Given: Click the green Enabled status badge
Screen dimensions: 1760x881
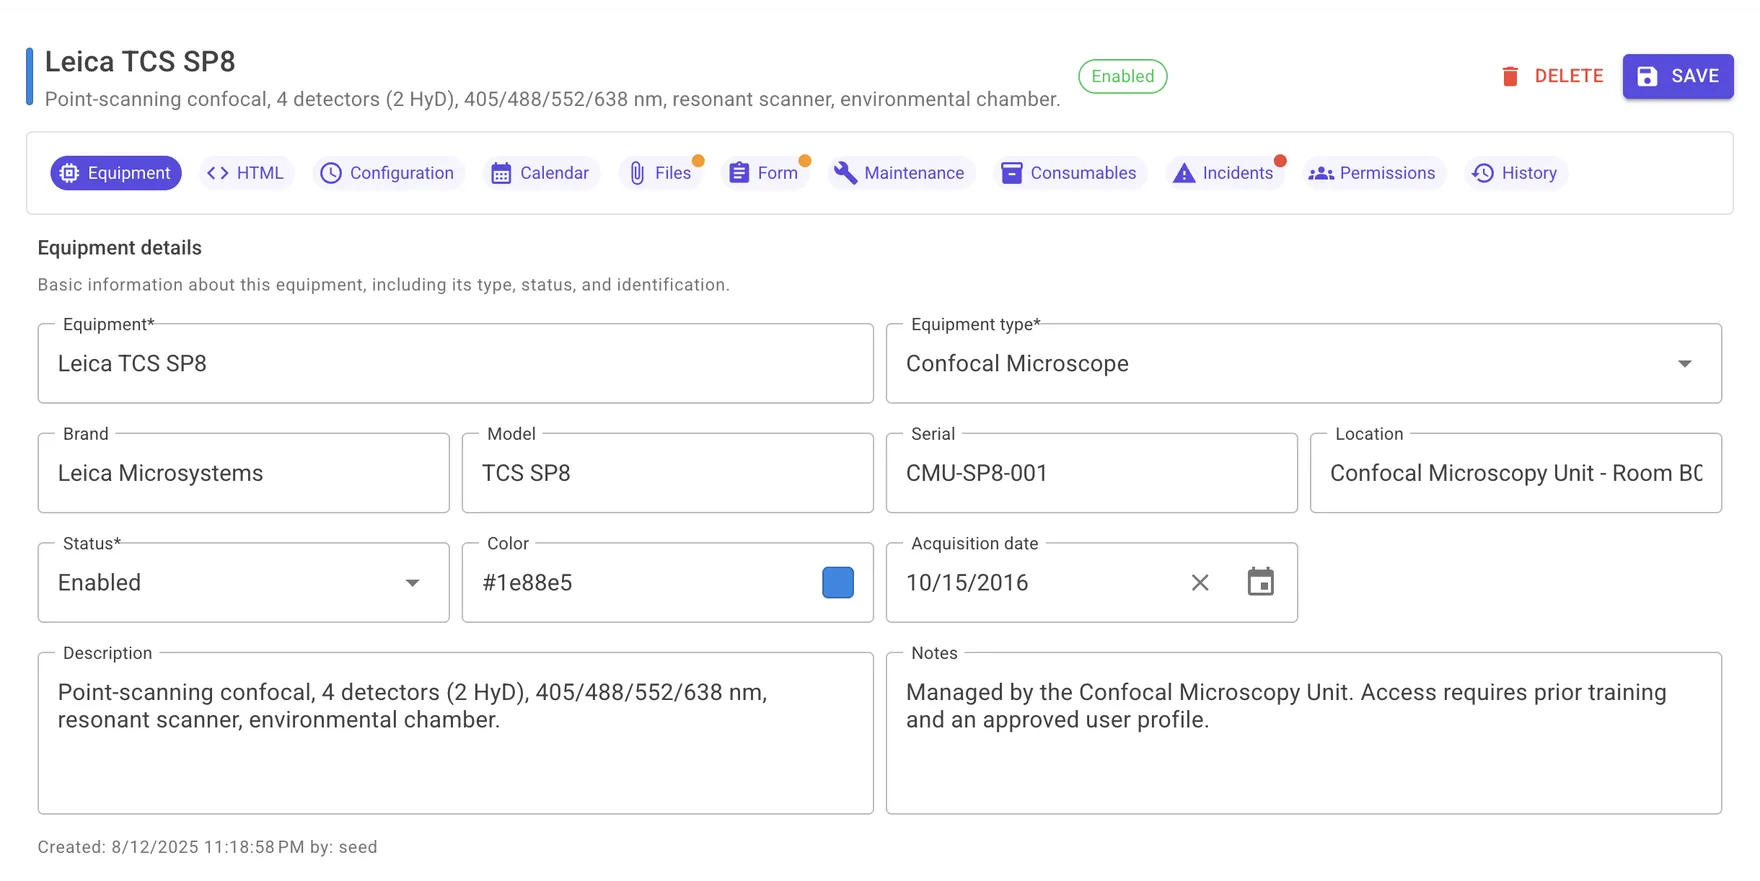Looking at the screenshot, I should click(x=1122, y=76).
